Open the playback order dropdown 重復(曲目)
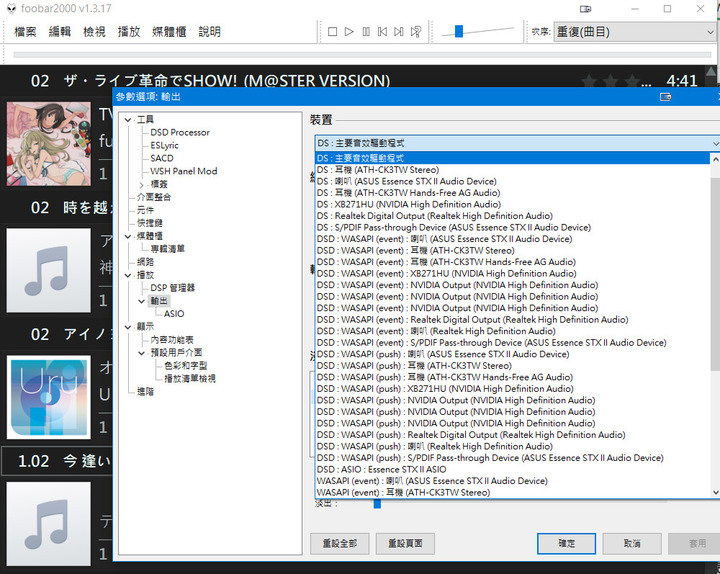The width and height of the screenshot is (720, 574). pos(635,32)
